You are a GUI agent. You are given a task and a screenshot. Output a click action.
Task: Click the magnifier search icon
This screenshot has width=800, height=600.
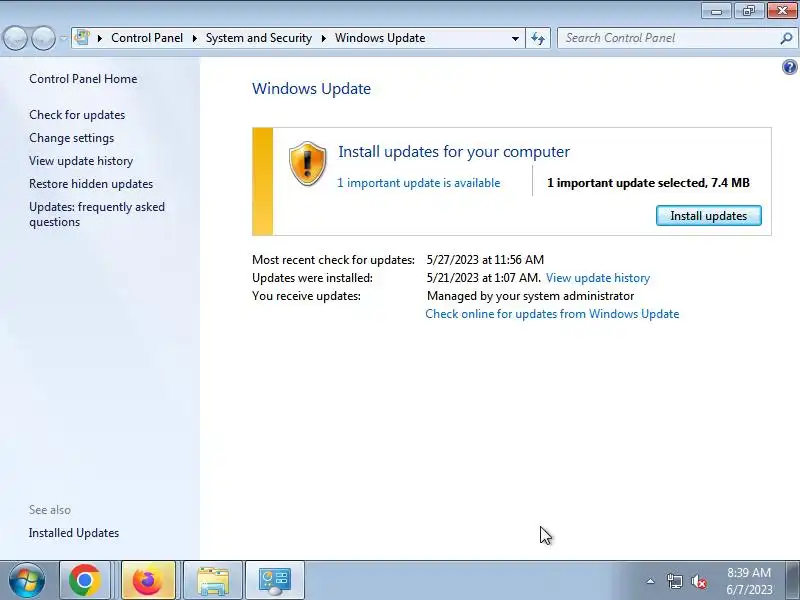[786, 38]
